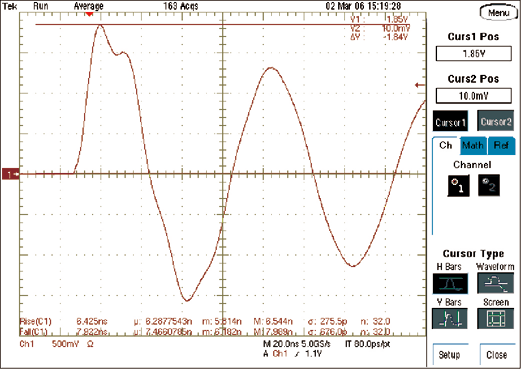Click the red trigger position marker
The height and width of the screenshot is (369, 521).
point(89,14)
